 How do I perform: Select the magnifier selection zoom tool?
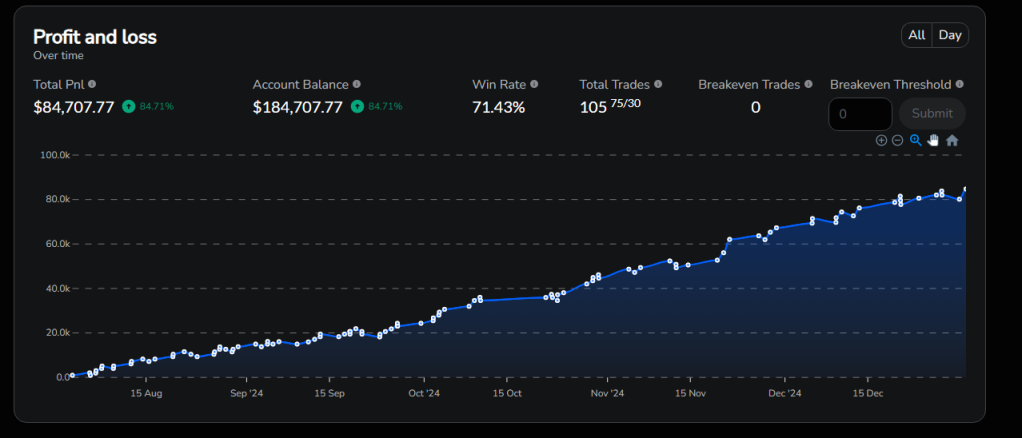[x=915, y=140]
